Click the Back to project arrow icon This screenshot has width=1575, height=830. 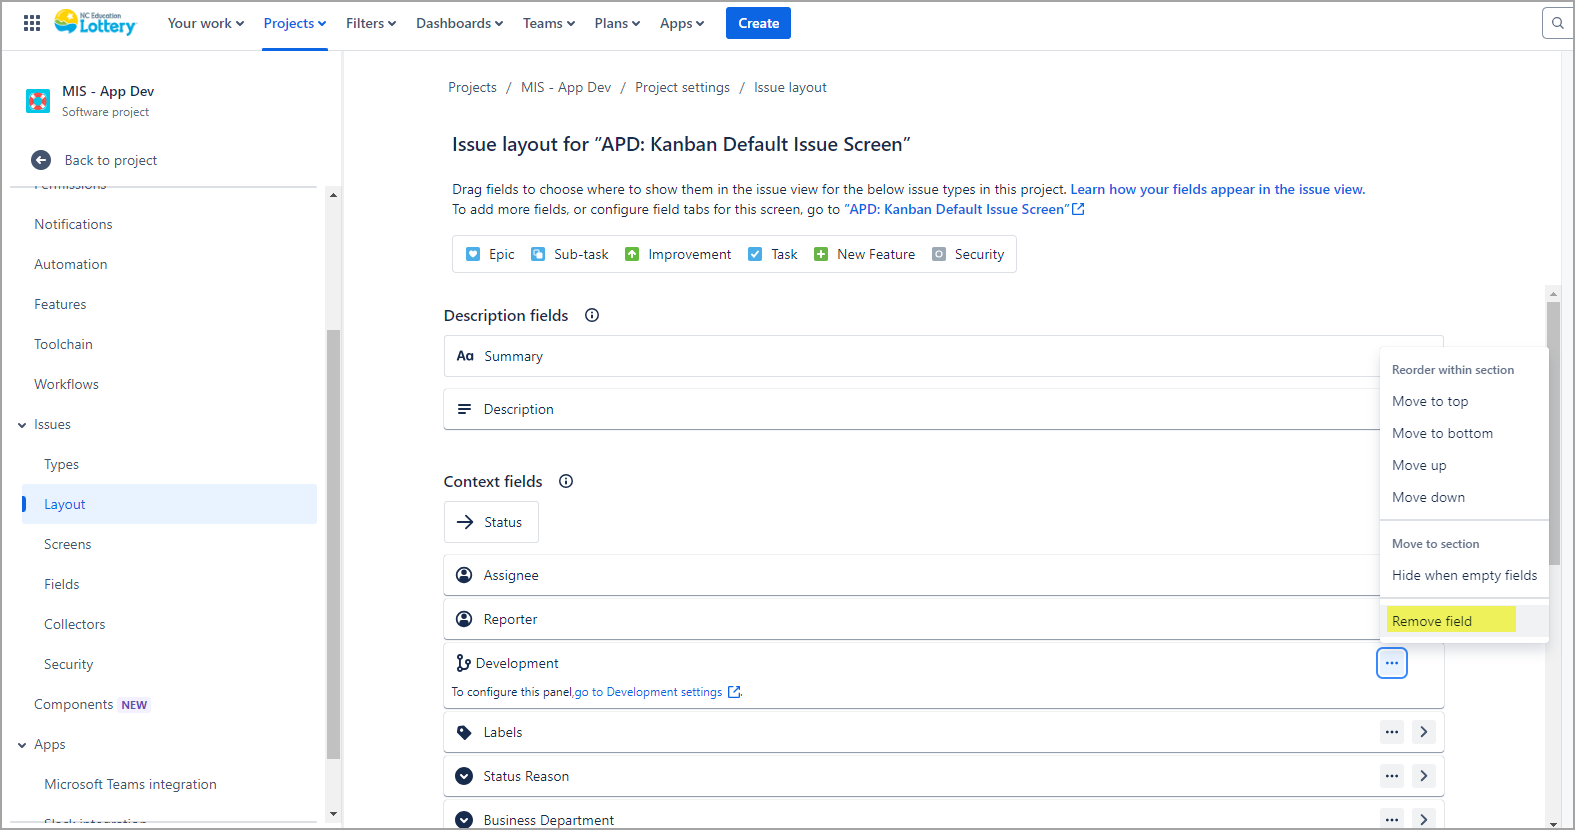(41, 160)
